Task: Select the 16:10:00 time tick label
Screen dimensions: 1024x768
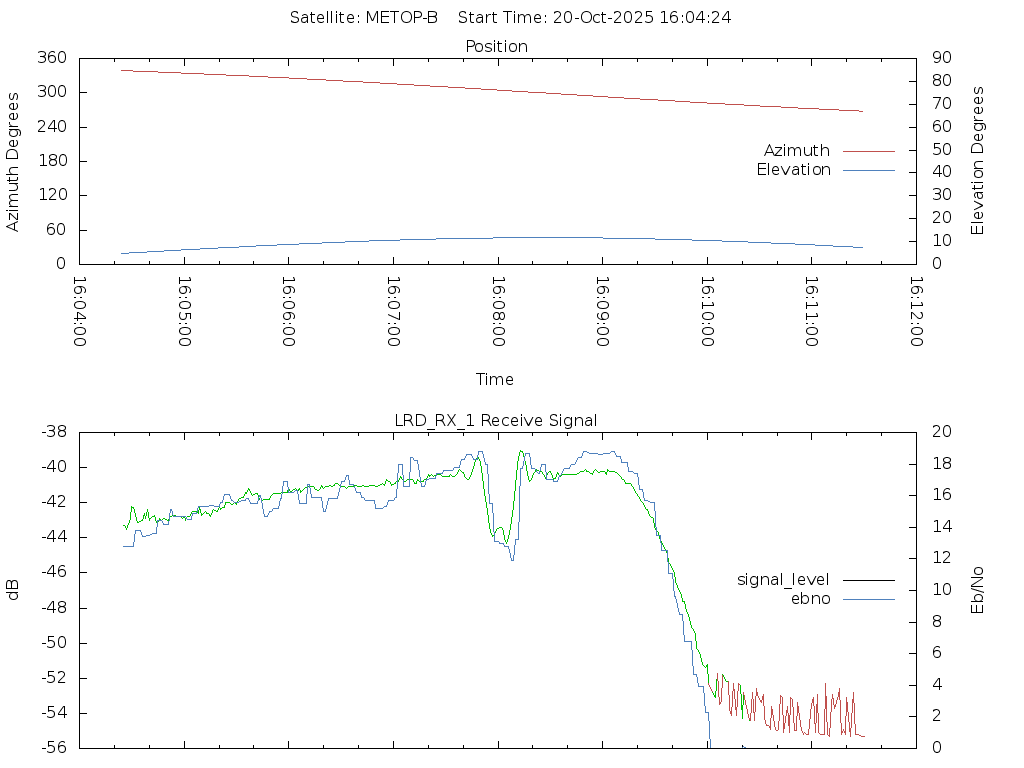Action: (706, 312)
